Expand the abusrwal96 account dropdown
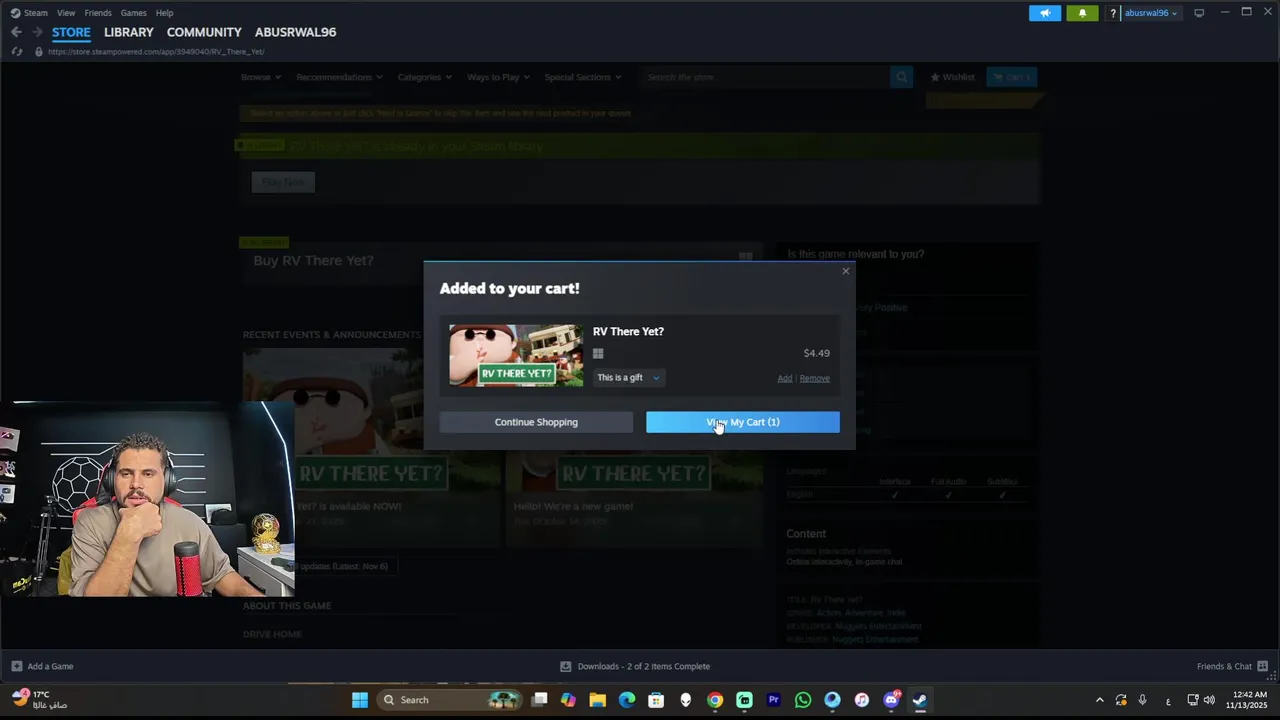Viewport: 1280px width, 720px height. tap(1151, 13)
